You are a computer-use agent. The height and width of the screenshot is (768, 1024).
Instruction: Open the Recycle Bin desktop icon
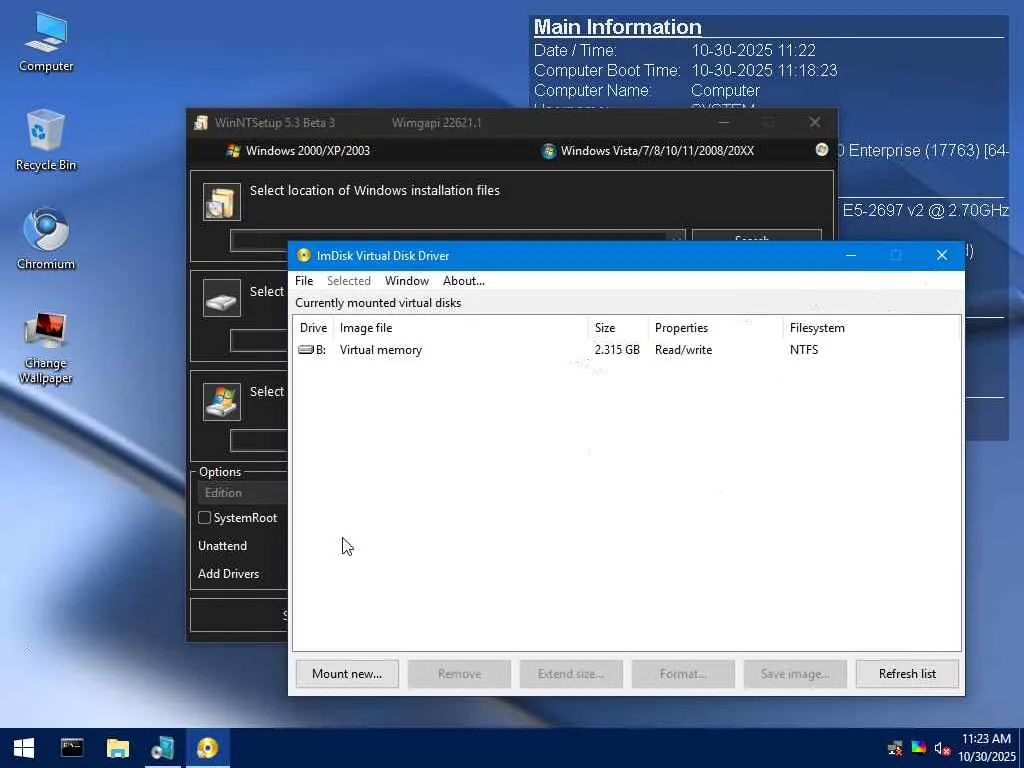(x=46, y=140)
